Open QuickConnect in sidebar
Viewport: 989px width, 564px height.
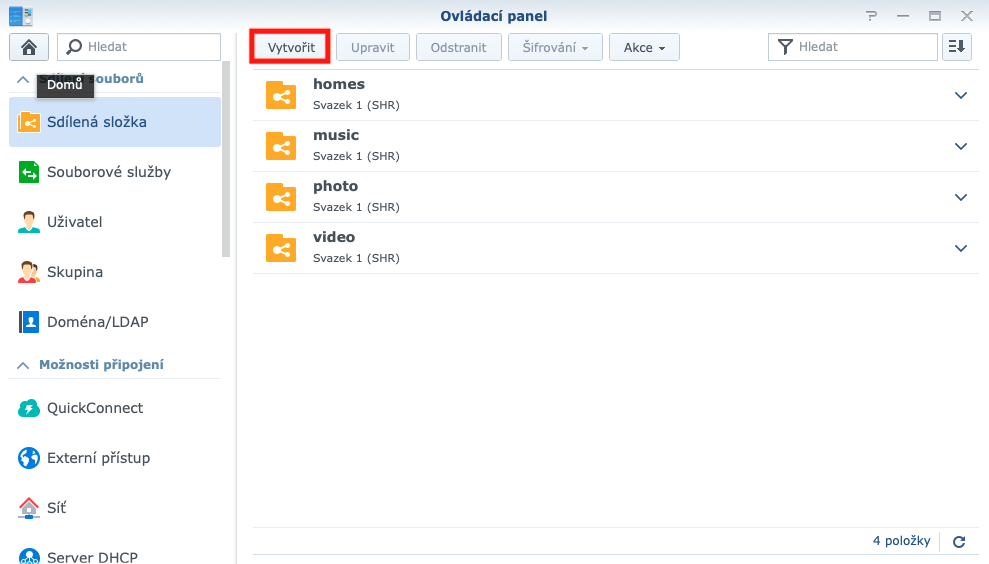click(115, 408)
